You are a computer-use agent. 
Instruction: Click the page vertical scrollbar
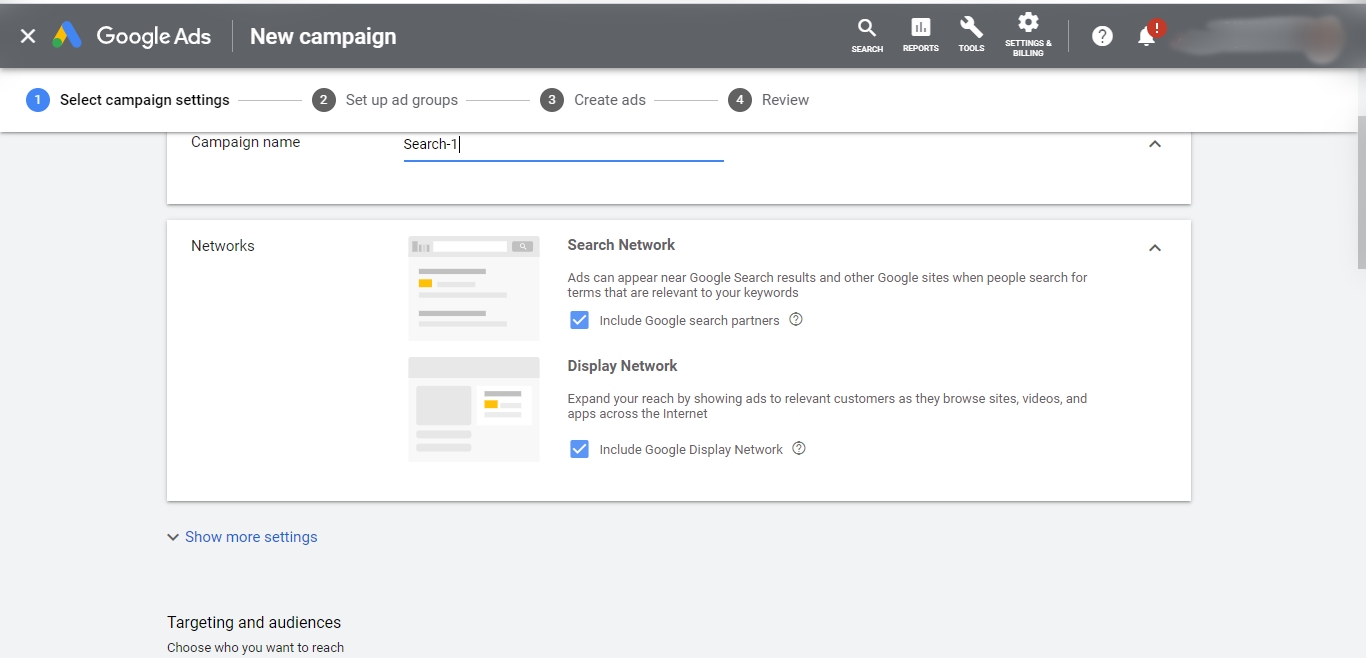click(x=1361, y=192)
